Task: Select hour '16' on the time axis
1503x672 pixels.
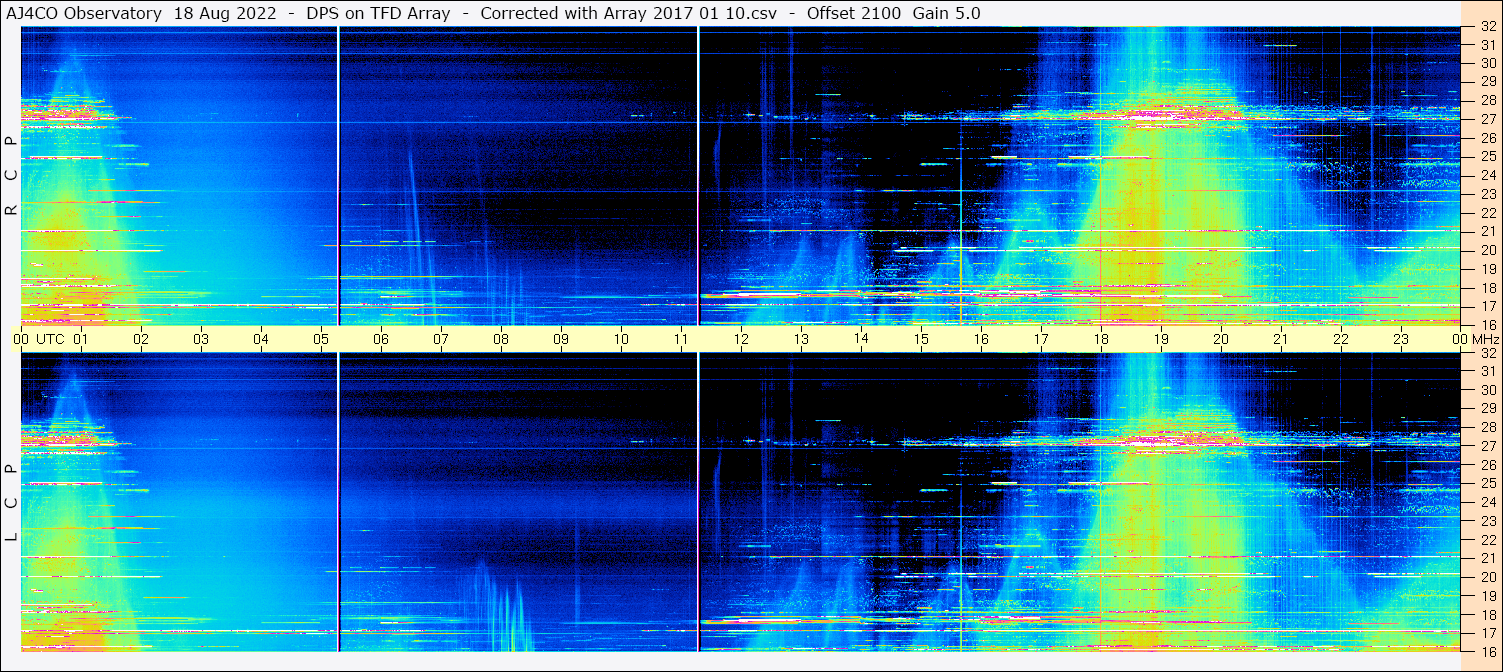Action: 981,339
